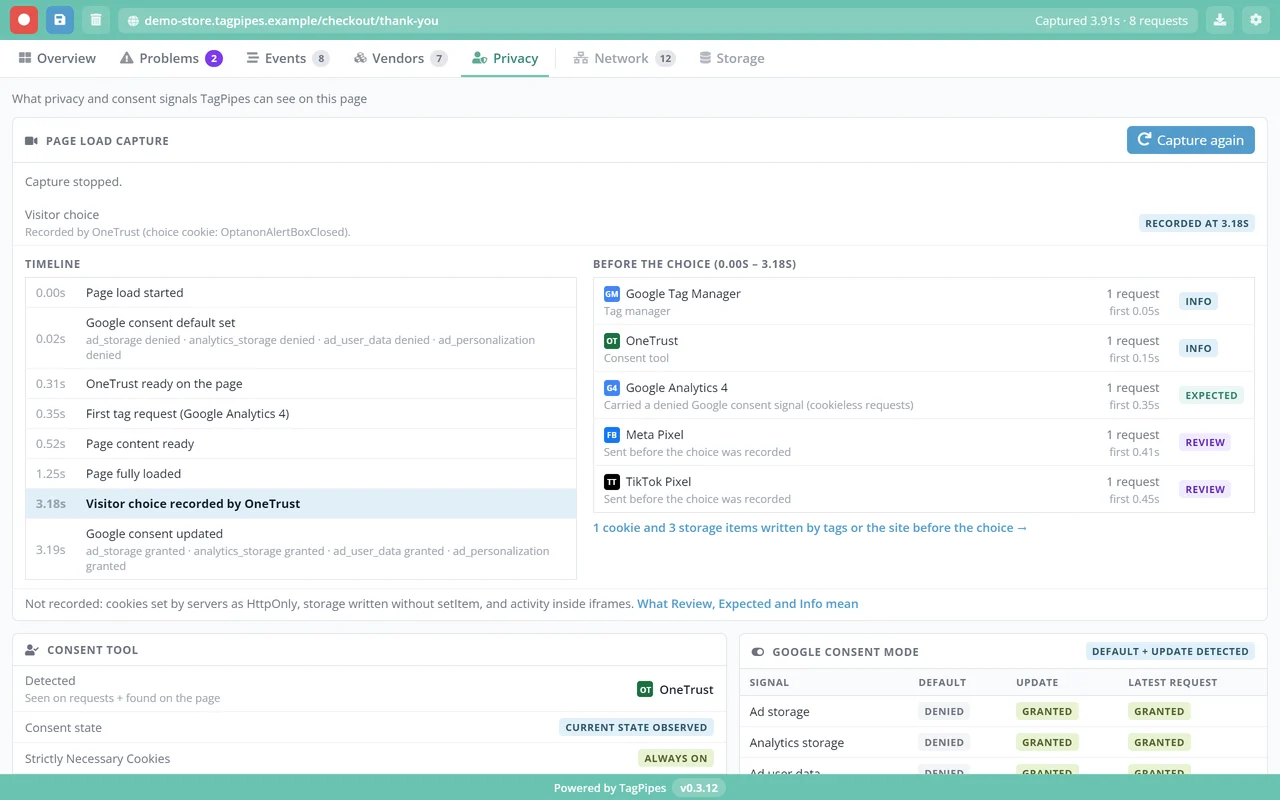Open the Events tab
Image resolution: width=1280 pixels, height=800 pixels.
click(287, 58)
